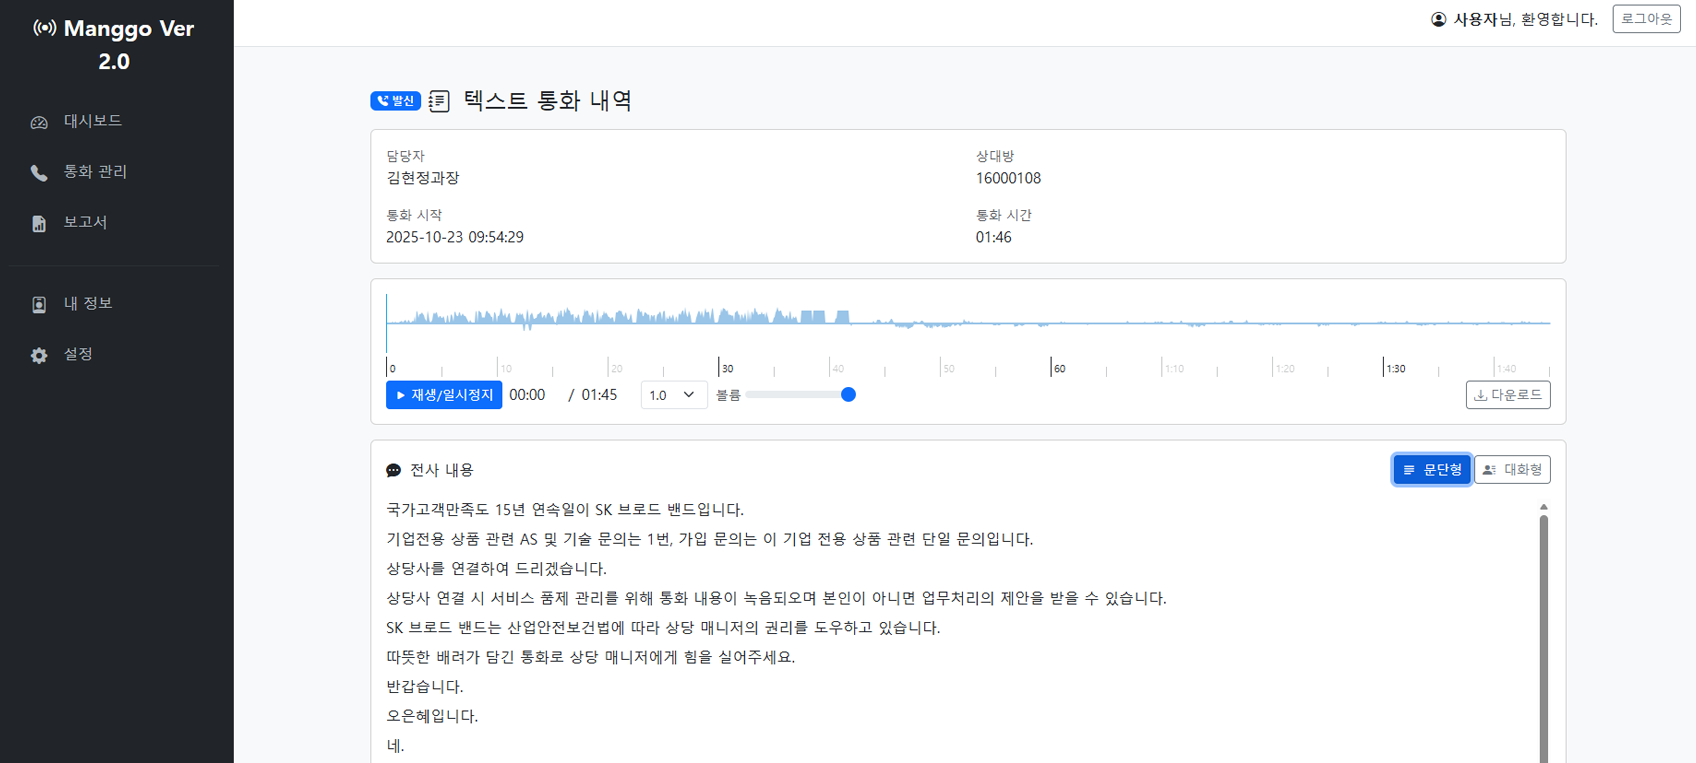1696x763 pixels.
Task: Open the 1.0 playback speed dropdown
Action: (673, 395)
